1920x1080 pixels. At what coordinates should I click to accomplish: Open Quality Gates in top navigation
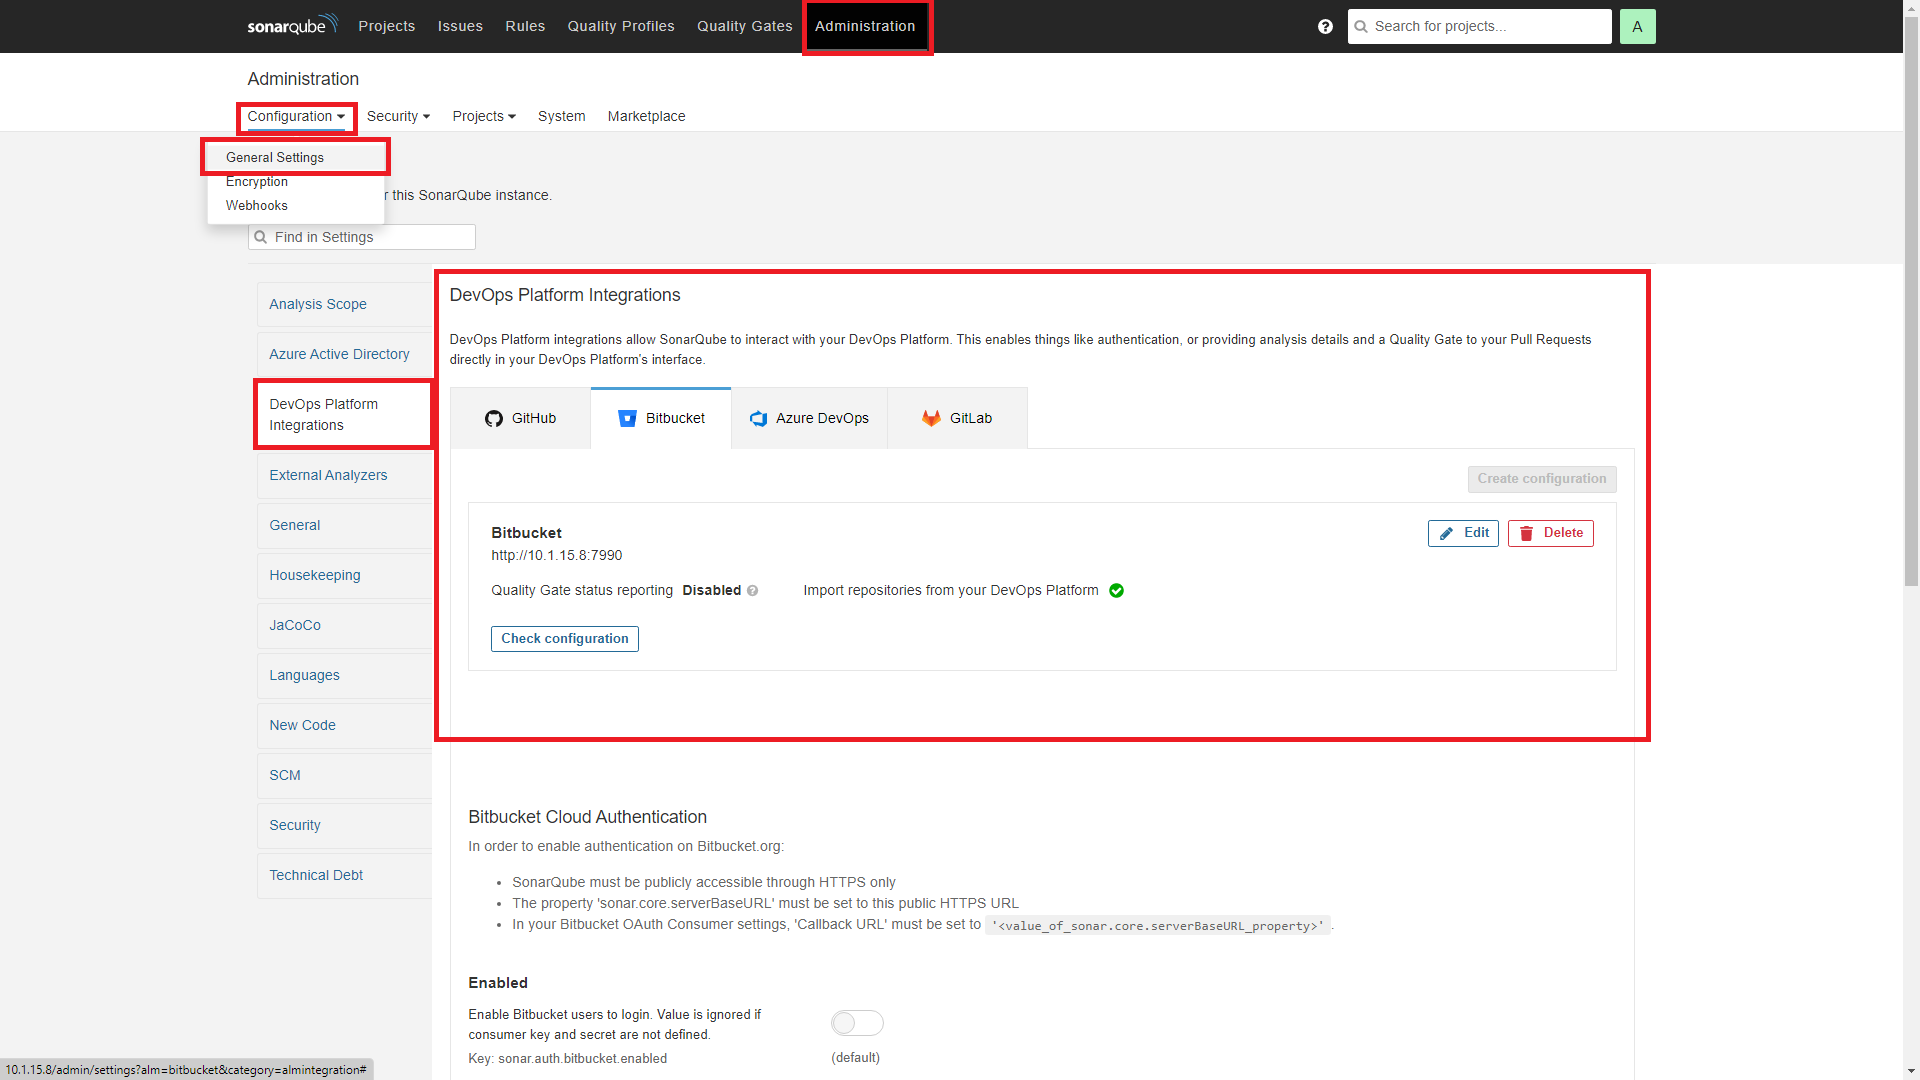(745, 26)
